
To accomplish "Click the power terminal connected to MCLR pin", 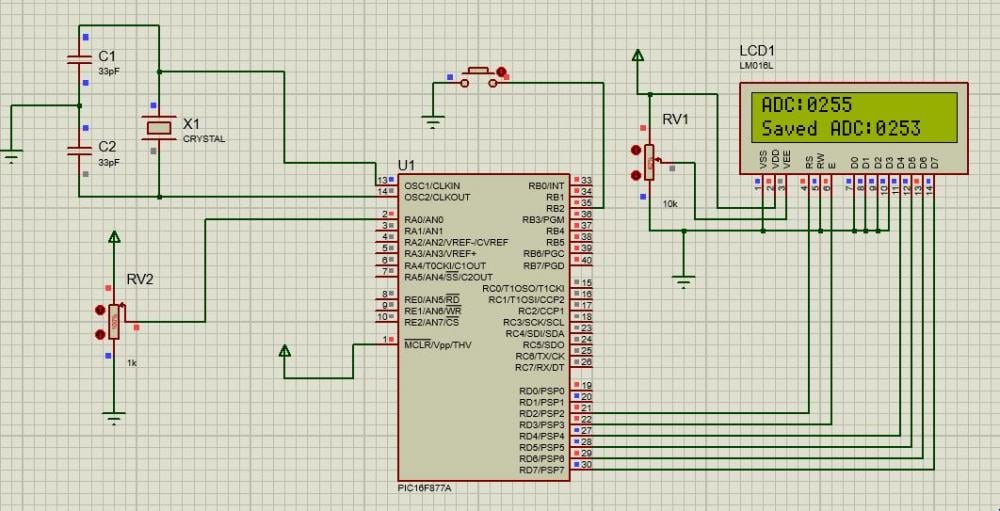I will tap(285, 351).
